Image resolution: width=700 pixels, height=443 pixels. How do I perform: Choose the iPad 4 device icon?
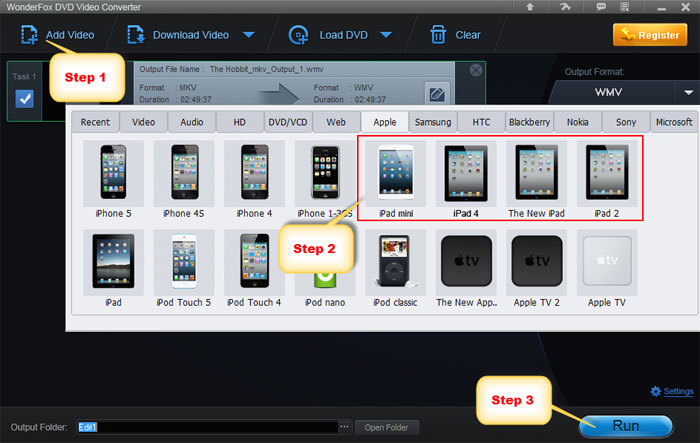(466, 173)
